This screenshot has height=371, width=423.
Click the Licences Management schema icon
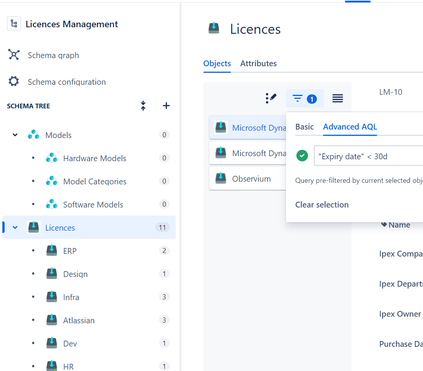tap(14, 24)
